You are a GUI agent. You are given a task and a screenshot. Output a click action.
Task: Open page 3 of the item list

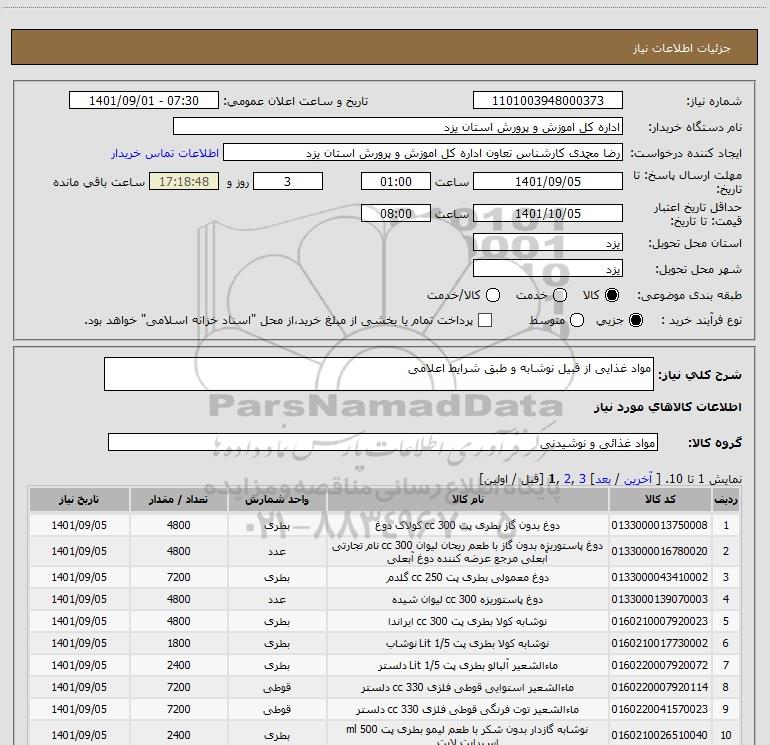point(582,479)
